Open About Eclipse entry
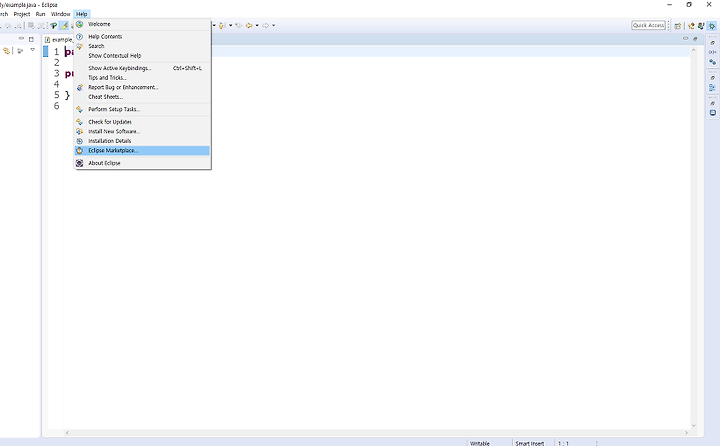720x446 pixels. [x=142, y=163]
